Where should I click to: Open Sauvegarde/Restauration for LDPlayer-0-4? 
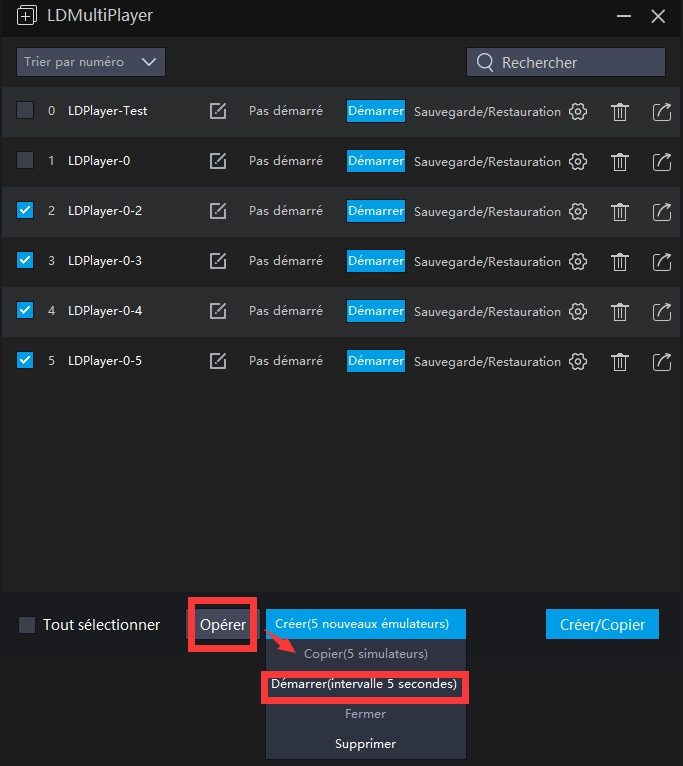click(x=488, y=312)
